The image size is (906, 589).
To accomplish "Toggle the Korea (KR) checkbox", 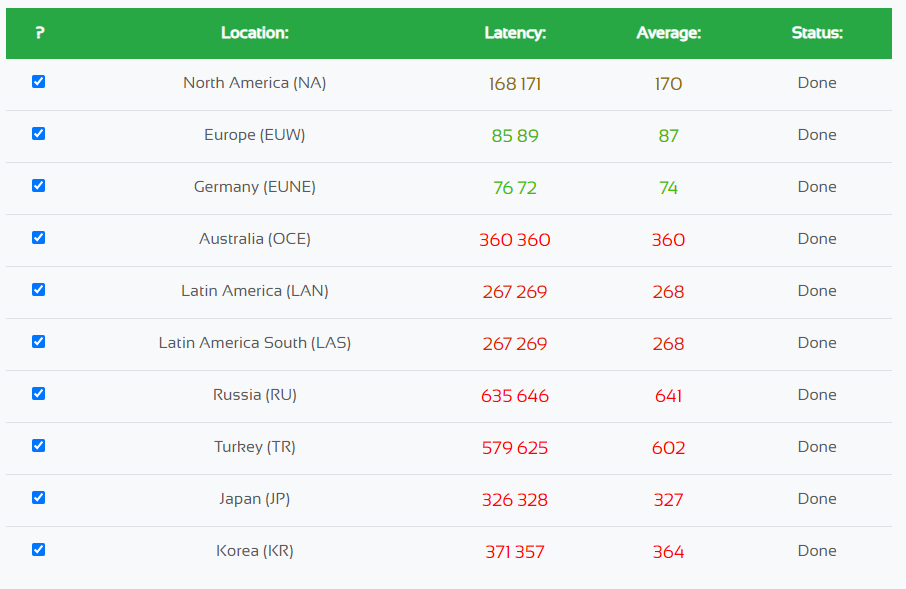I will click(x=39, y=550).
